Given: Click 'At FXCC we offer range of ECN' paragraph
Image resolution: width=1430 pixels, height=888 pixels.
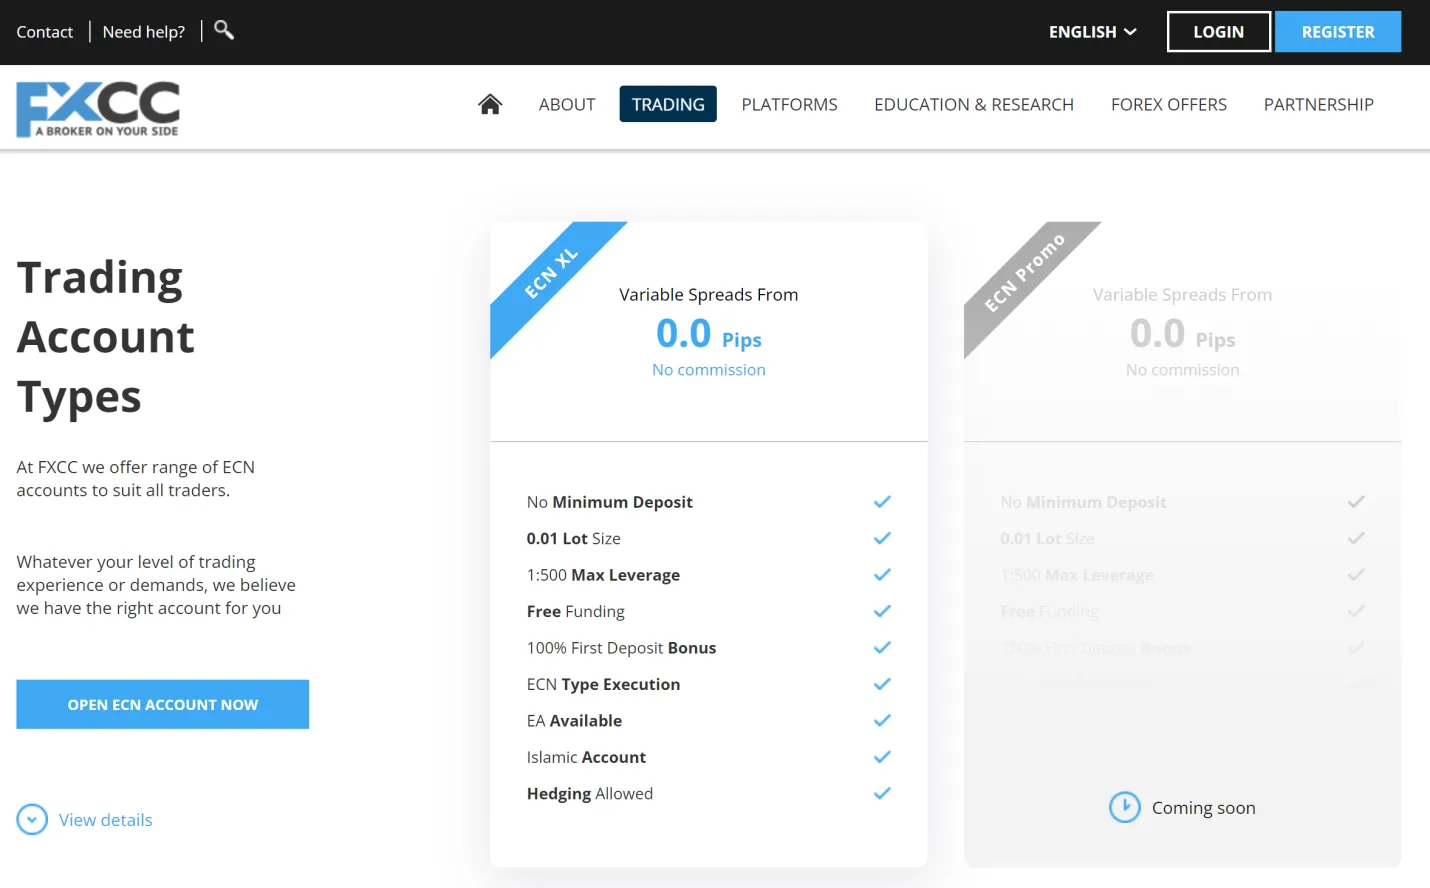Looking at the screenshot, I should pos(136,479).
